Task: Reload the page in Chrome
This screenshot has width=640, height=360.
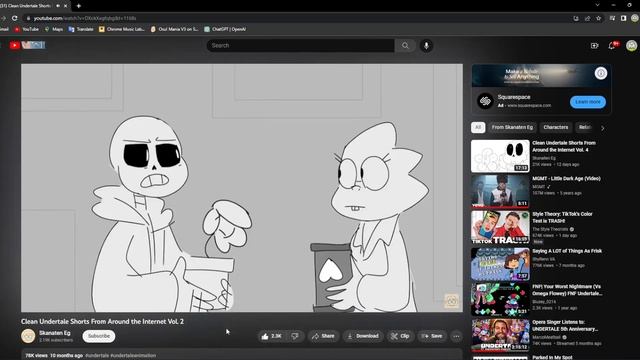Action: 15,18
